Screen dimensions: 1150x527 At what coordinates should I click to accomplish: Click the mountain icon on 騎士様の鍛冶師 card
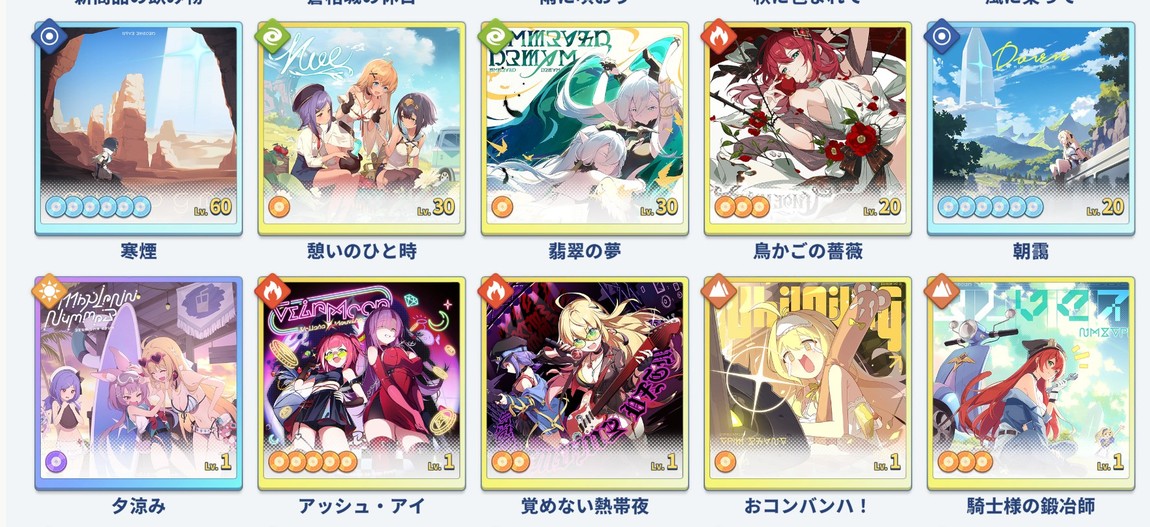click(941, 292)
